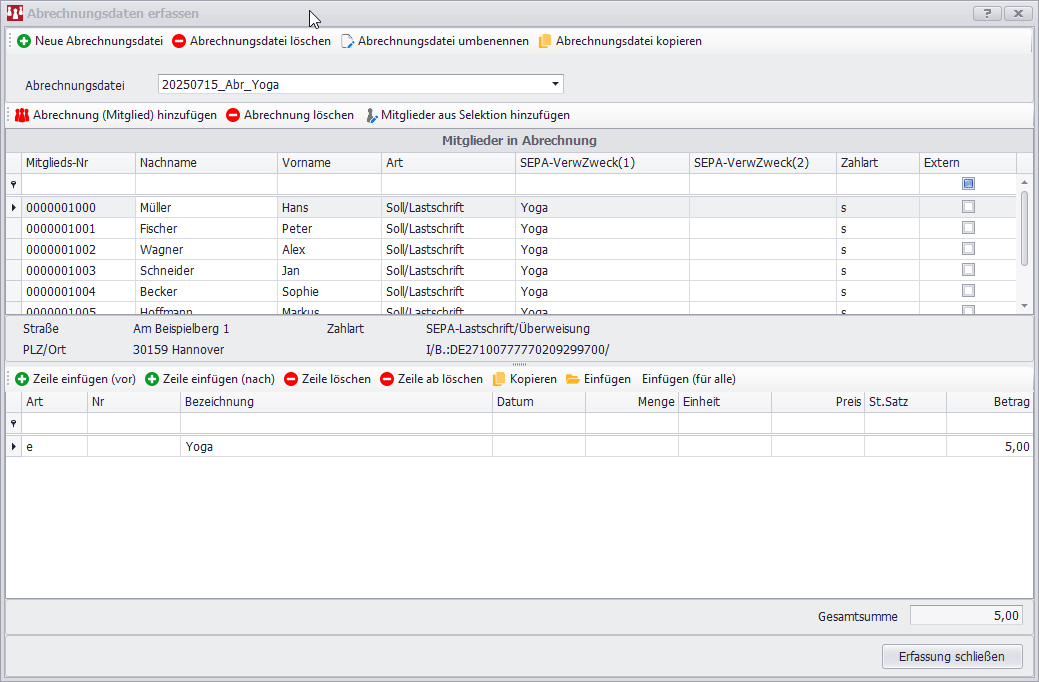Expand the Yoga line item row indicator

coord(14,447)
